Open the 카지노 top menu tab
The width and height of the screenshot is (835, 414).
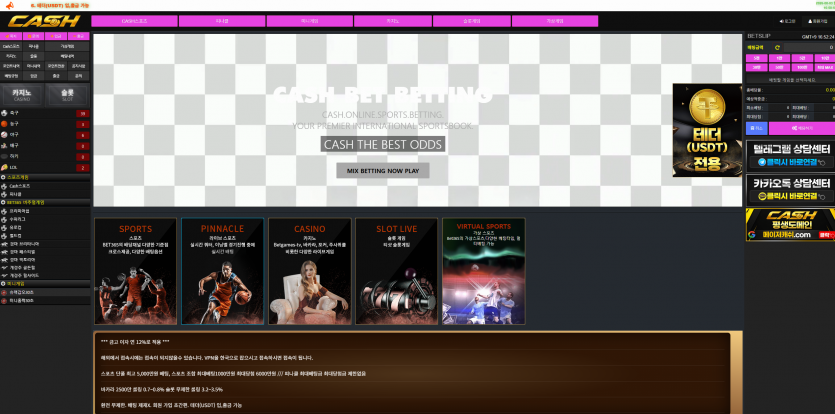[x=392, y=21]
